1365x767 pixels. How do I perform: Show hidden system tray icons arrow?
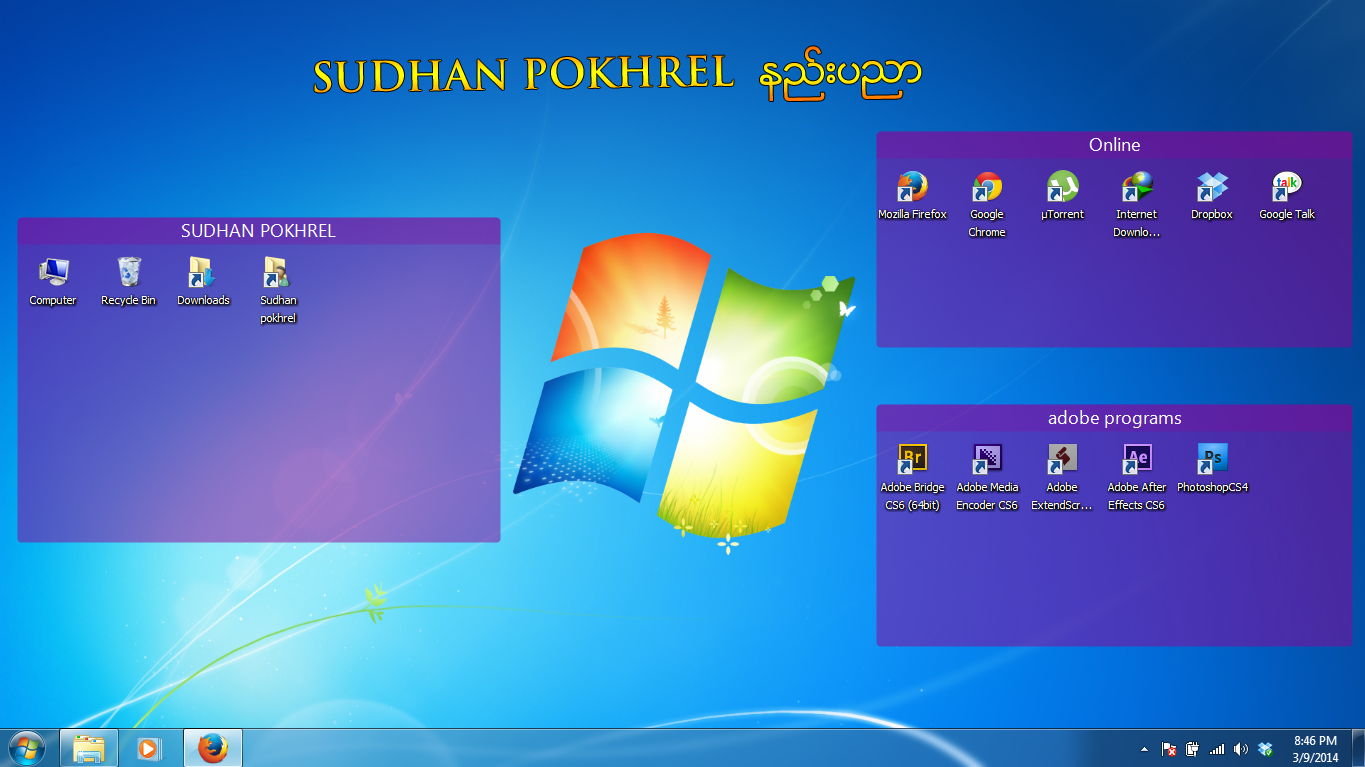[1144, 748]
